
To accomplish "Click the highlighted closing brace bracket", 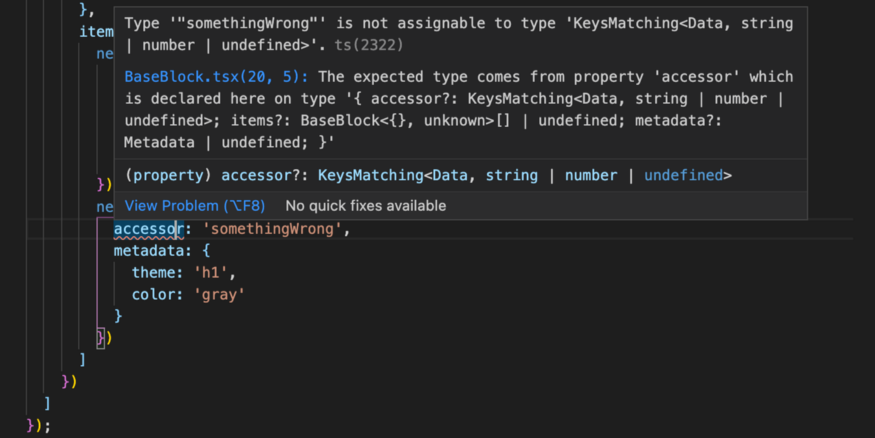I will [100, 338].
